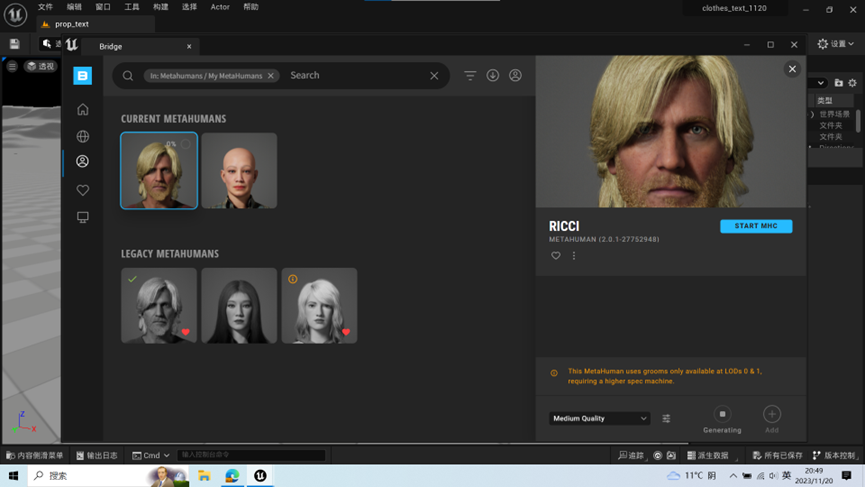Open the downloads queue icon
Viewport: 865px width, 487px height.
[x=493, y=76]
